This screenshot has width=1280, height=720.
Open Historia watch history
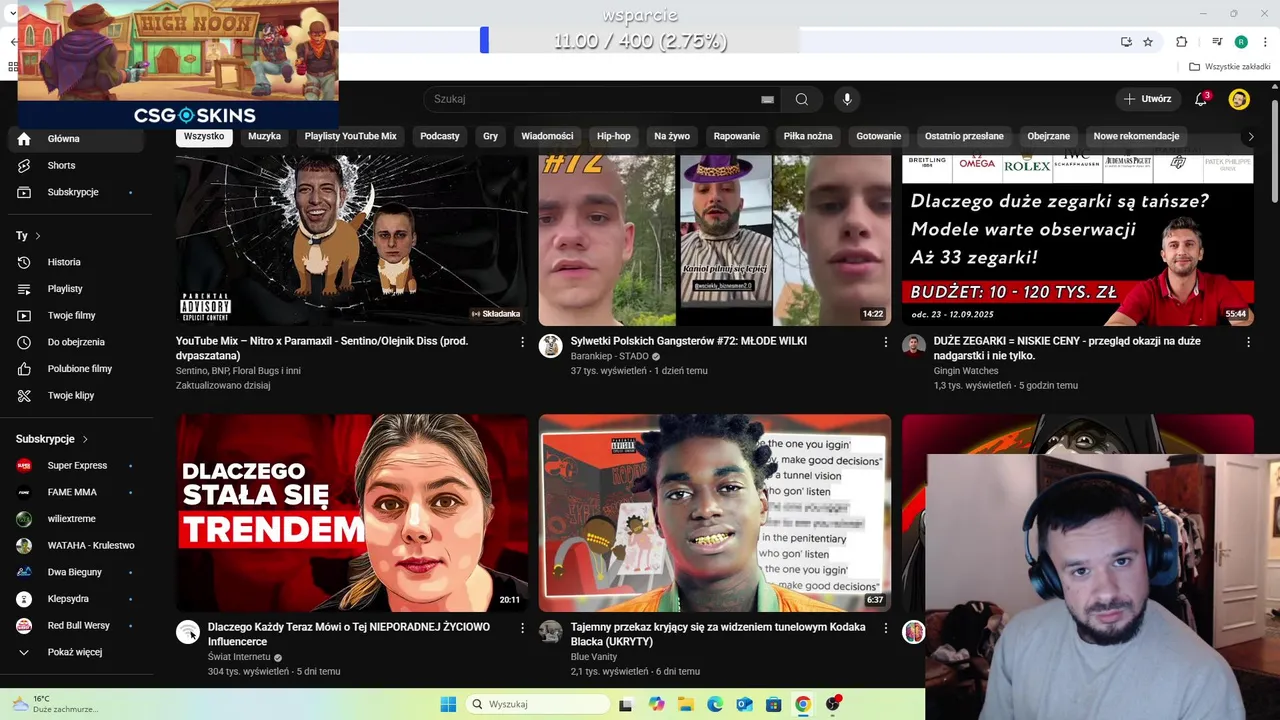coord(76,262)
